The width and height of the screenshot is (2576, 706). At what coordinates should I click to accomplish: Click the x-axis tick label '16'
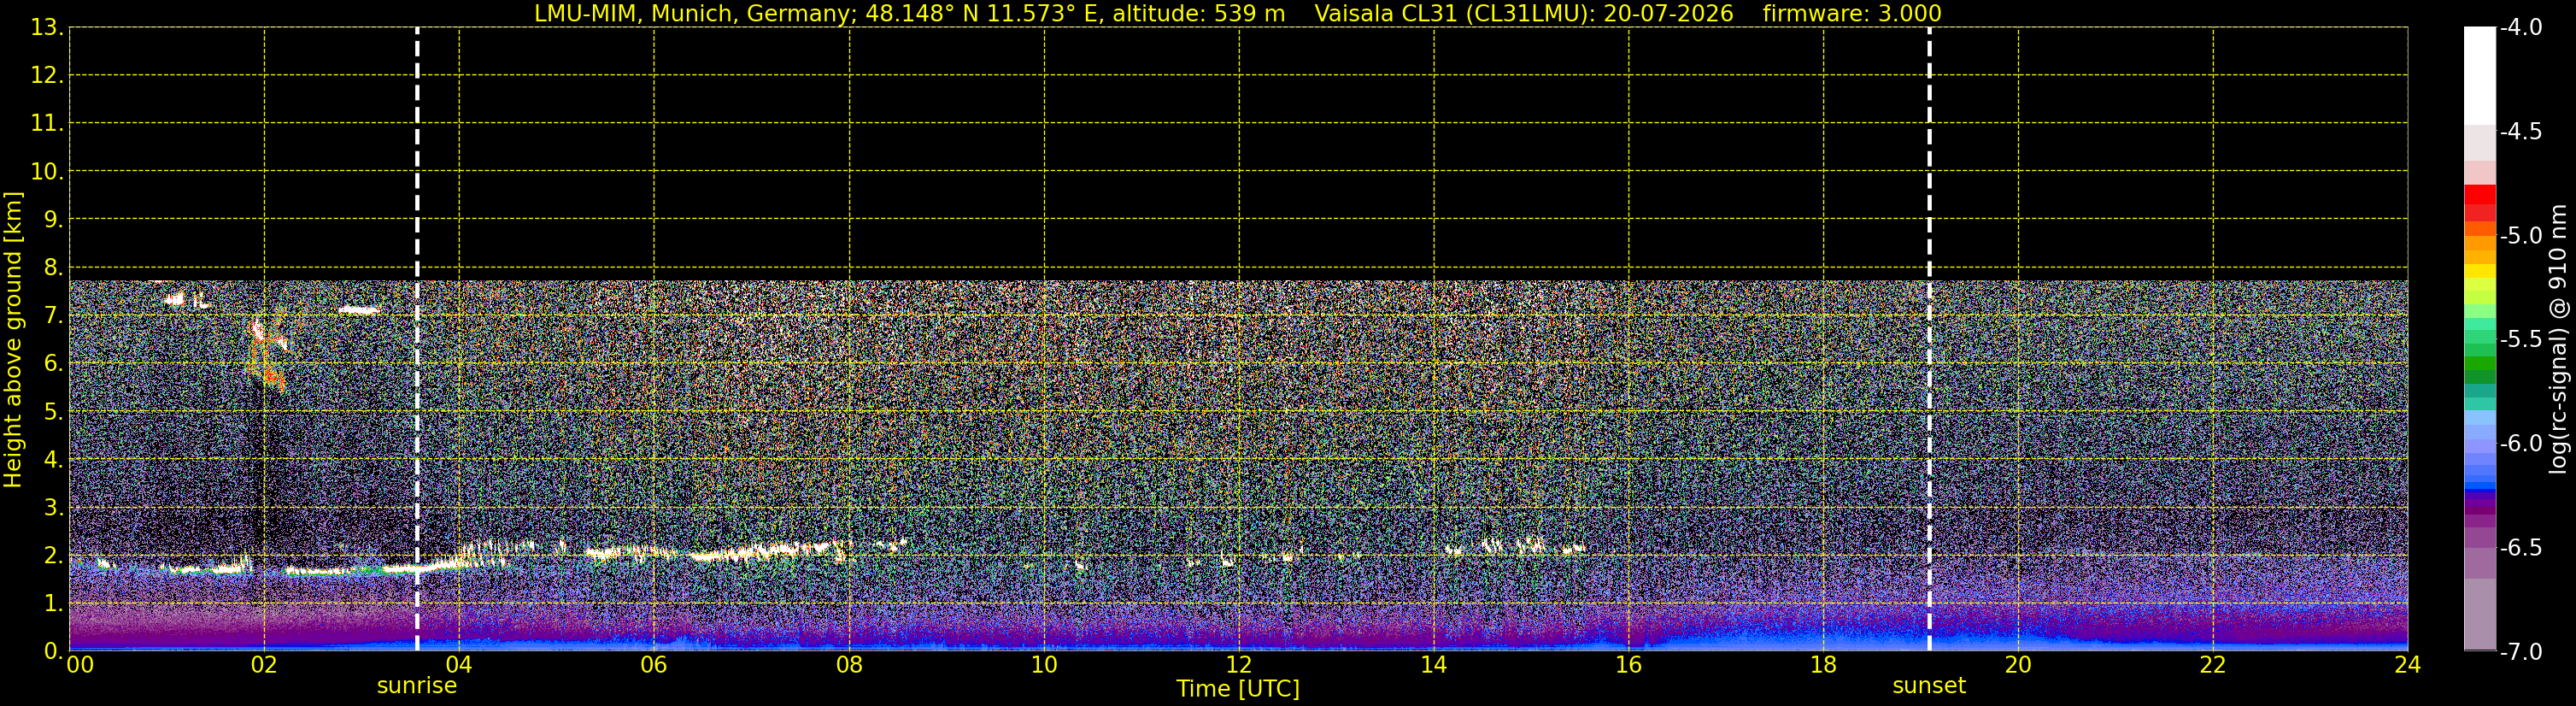pyautogui.click(x=1628, y=666)
